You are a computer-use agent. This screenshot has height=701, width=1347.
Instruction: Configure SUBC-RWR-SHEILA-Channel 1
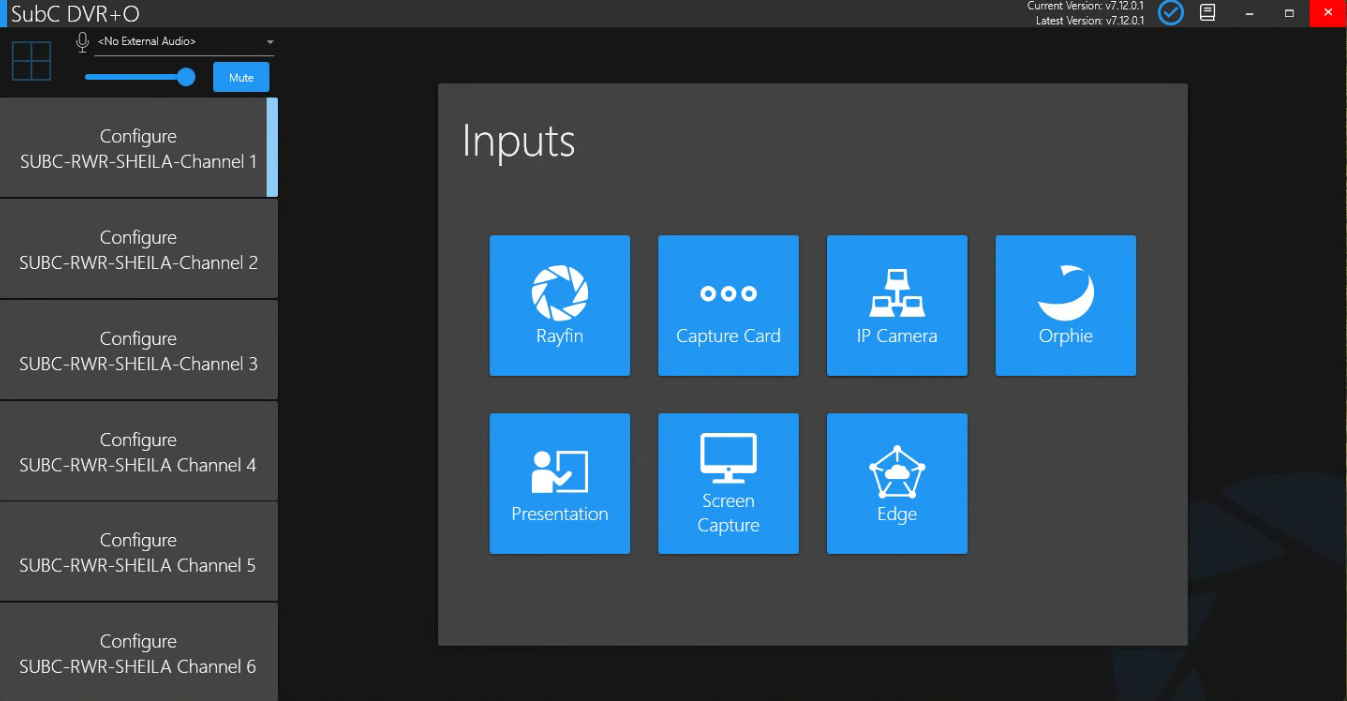[x=138, y=148]
